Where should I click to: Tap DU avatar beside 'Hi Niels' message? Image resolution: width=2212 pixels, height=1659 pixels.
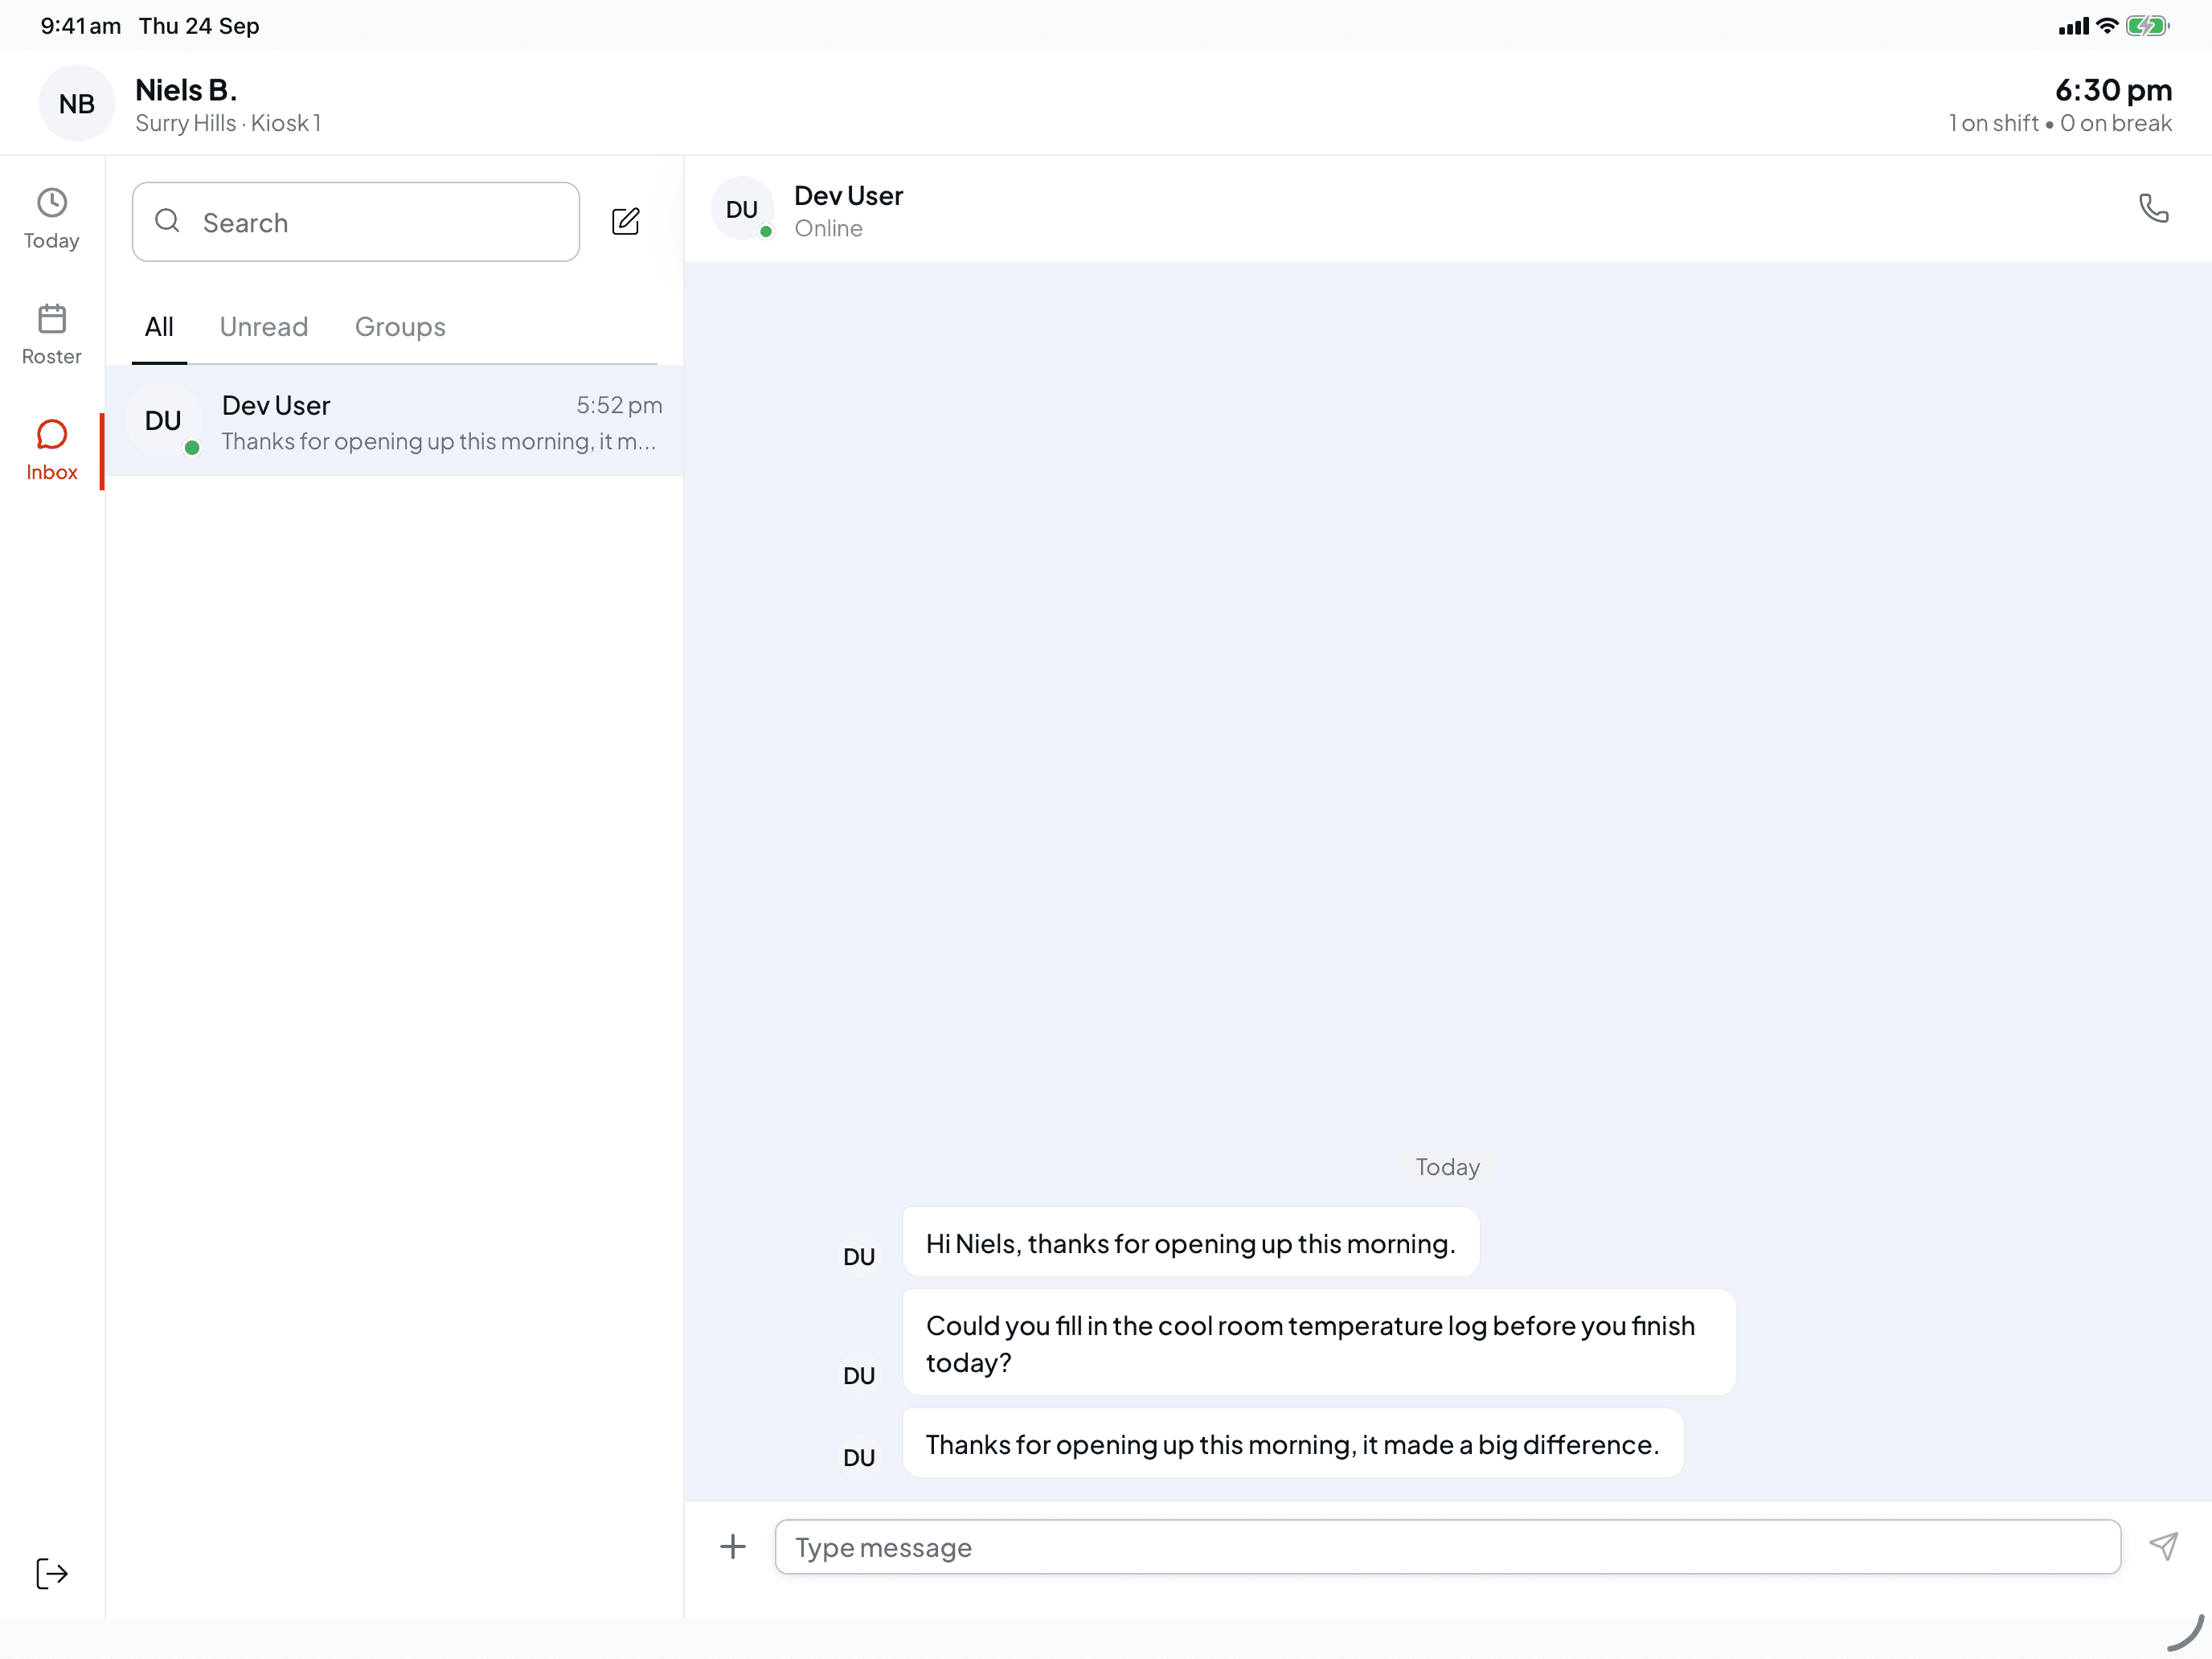click(859, 1256)
